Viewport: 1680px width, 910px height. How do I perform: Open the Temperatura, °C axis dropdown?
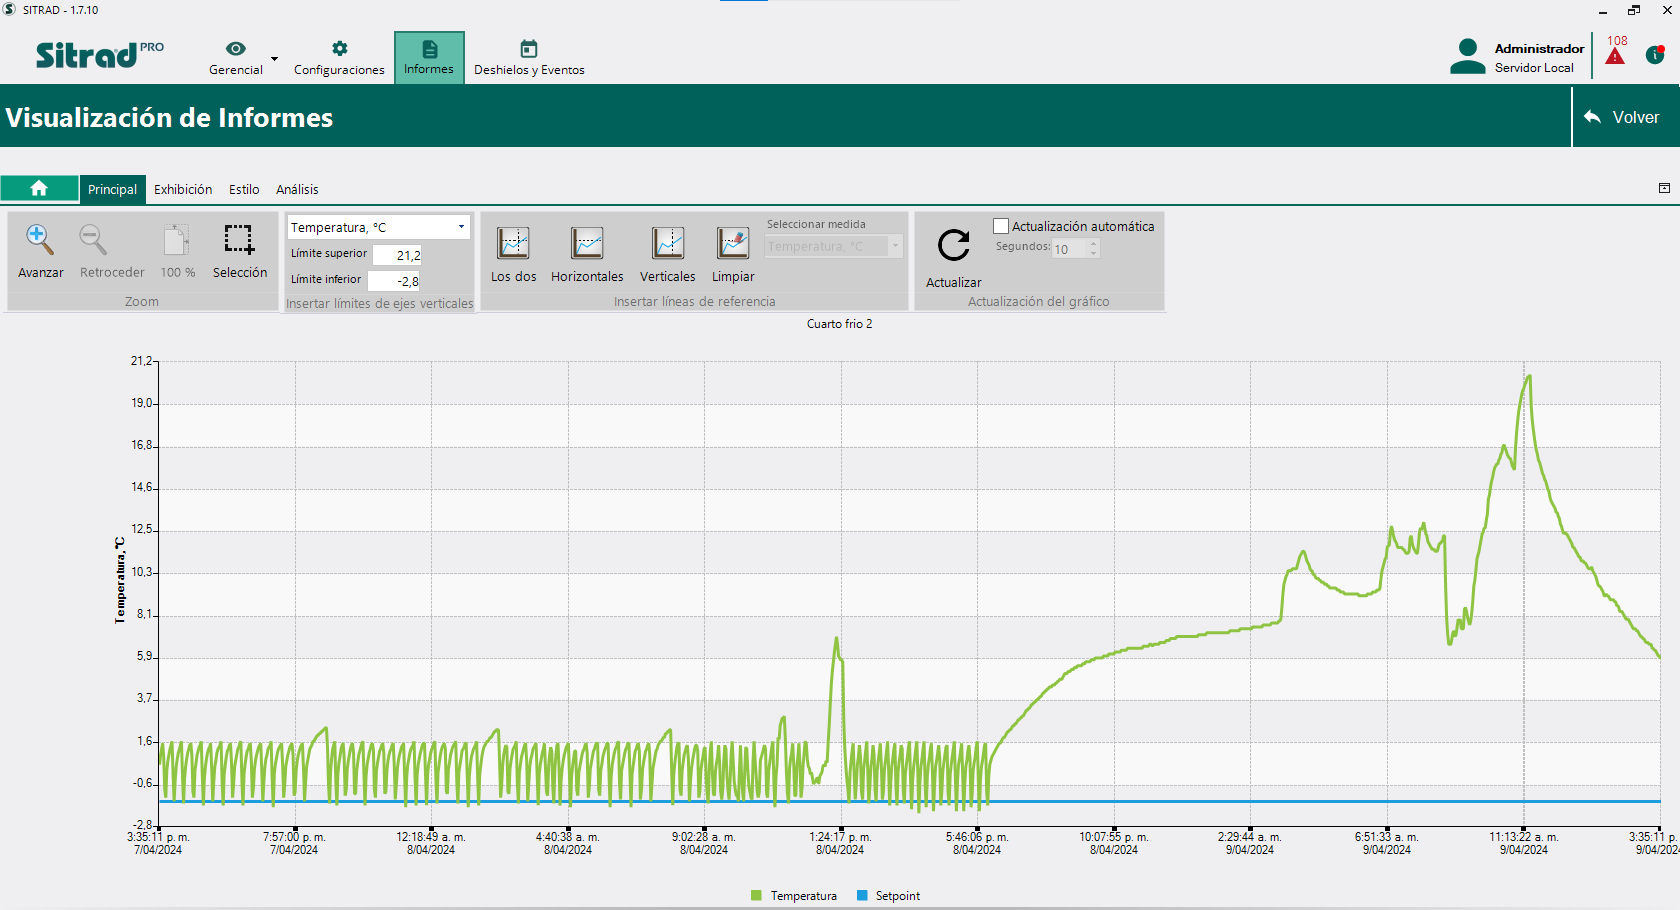[461, 227]
